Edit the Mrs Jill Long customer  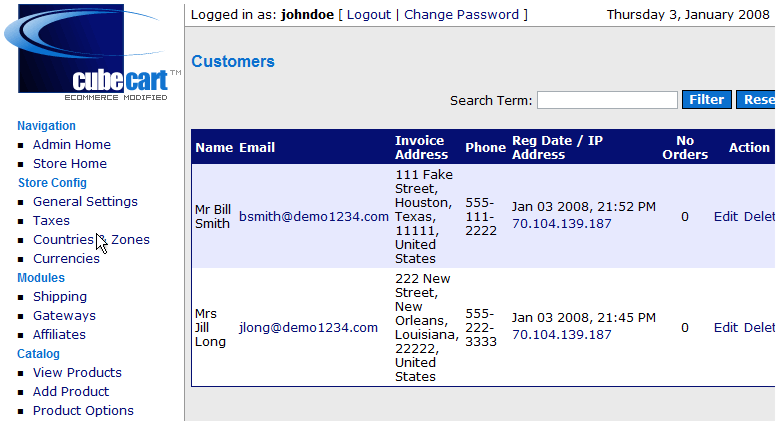[725, 328]
